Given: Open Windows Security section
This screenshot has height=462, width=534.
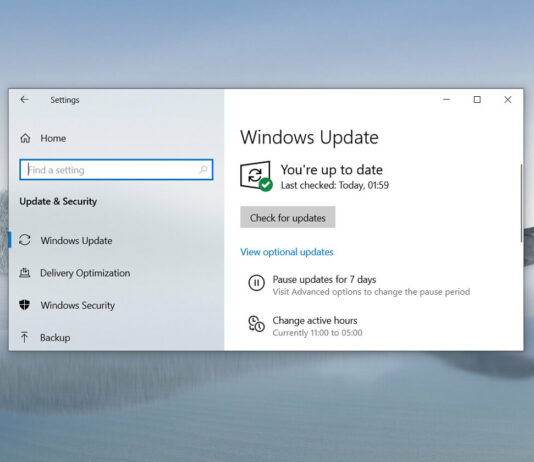Looking at the screenshot, I should coord(78,305).
